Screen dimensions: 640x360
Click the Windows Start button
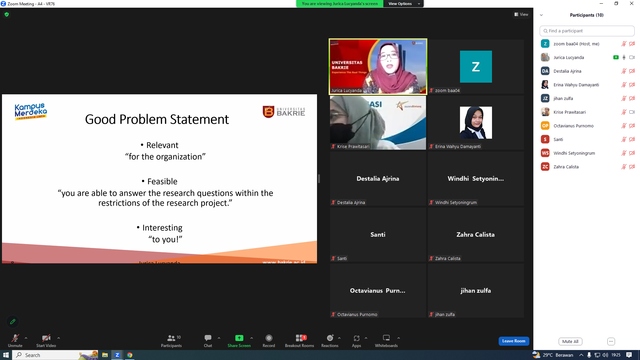[6, 355]
